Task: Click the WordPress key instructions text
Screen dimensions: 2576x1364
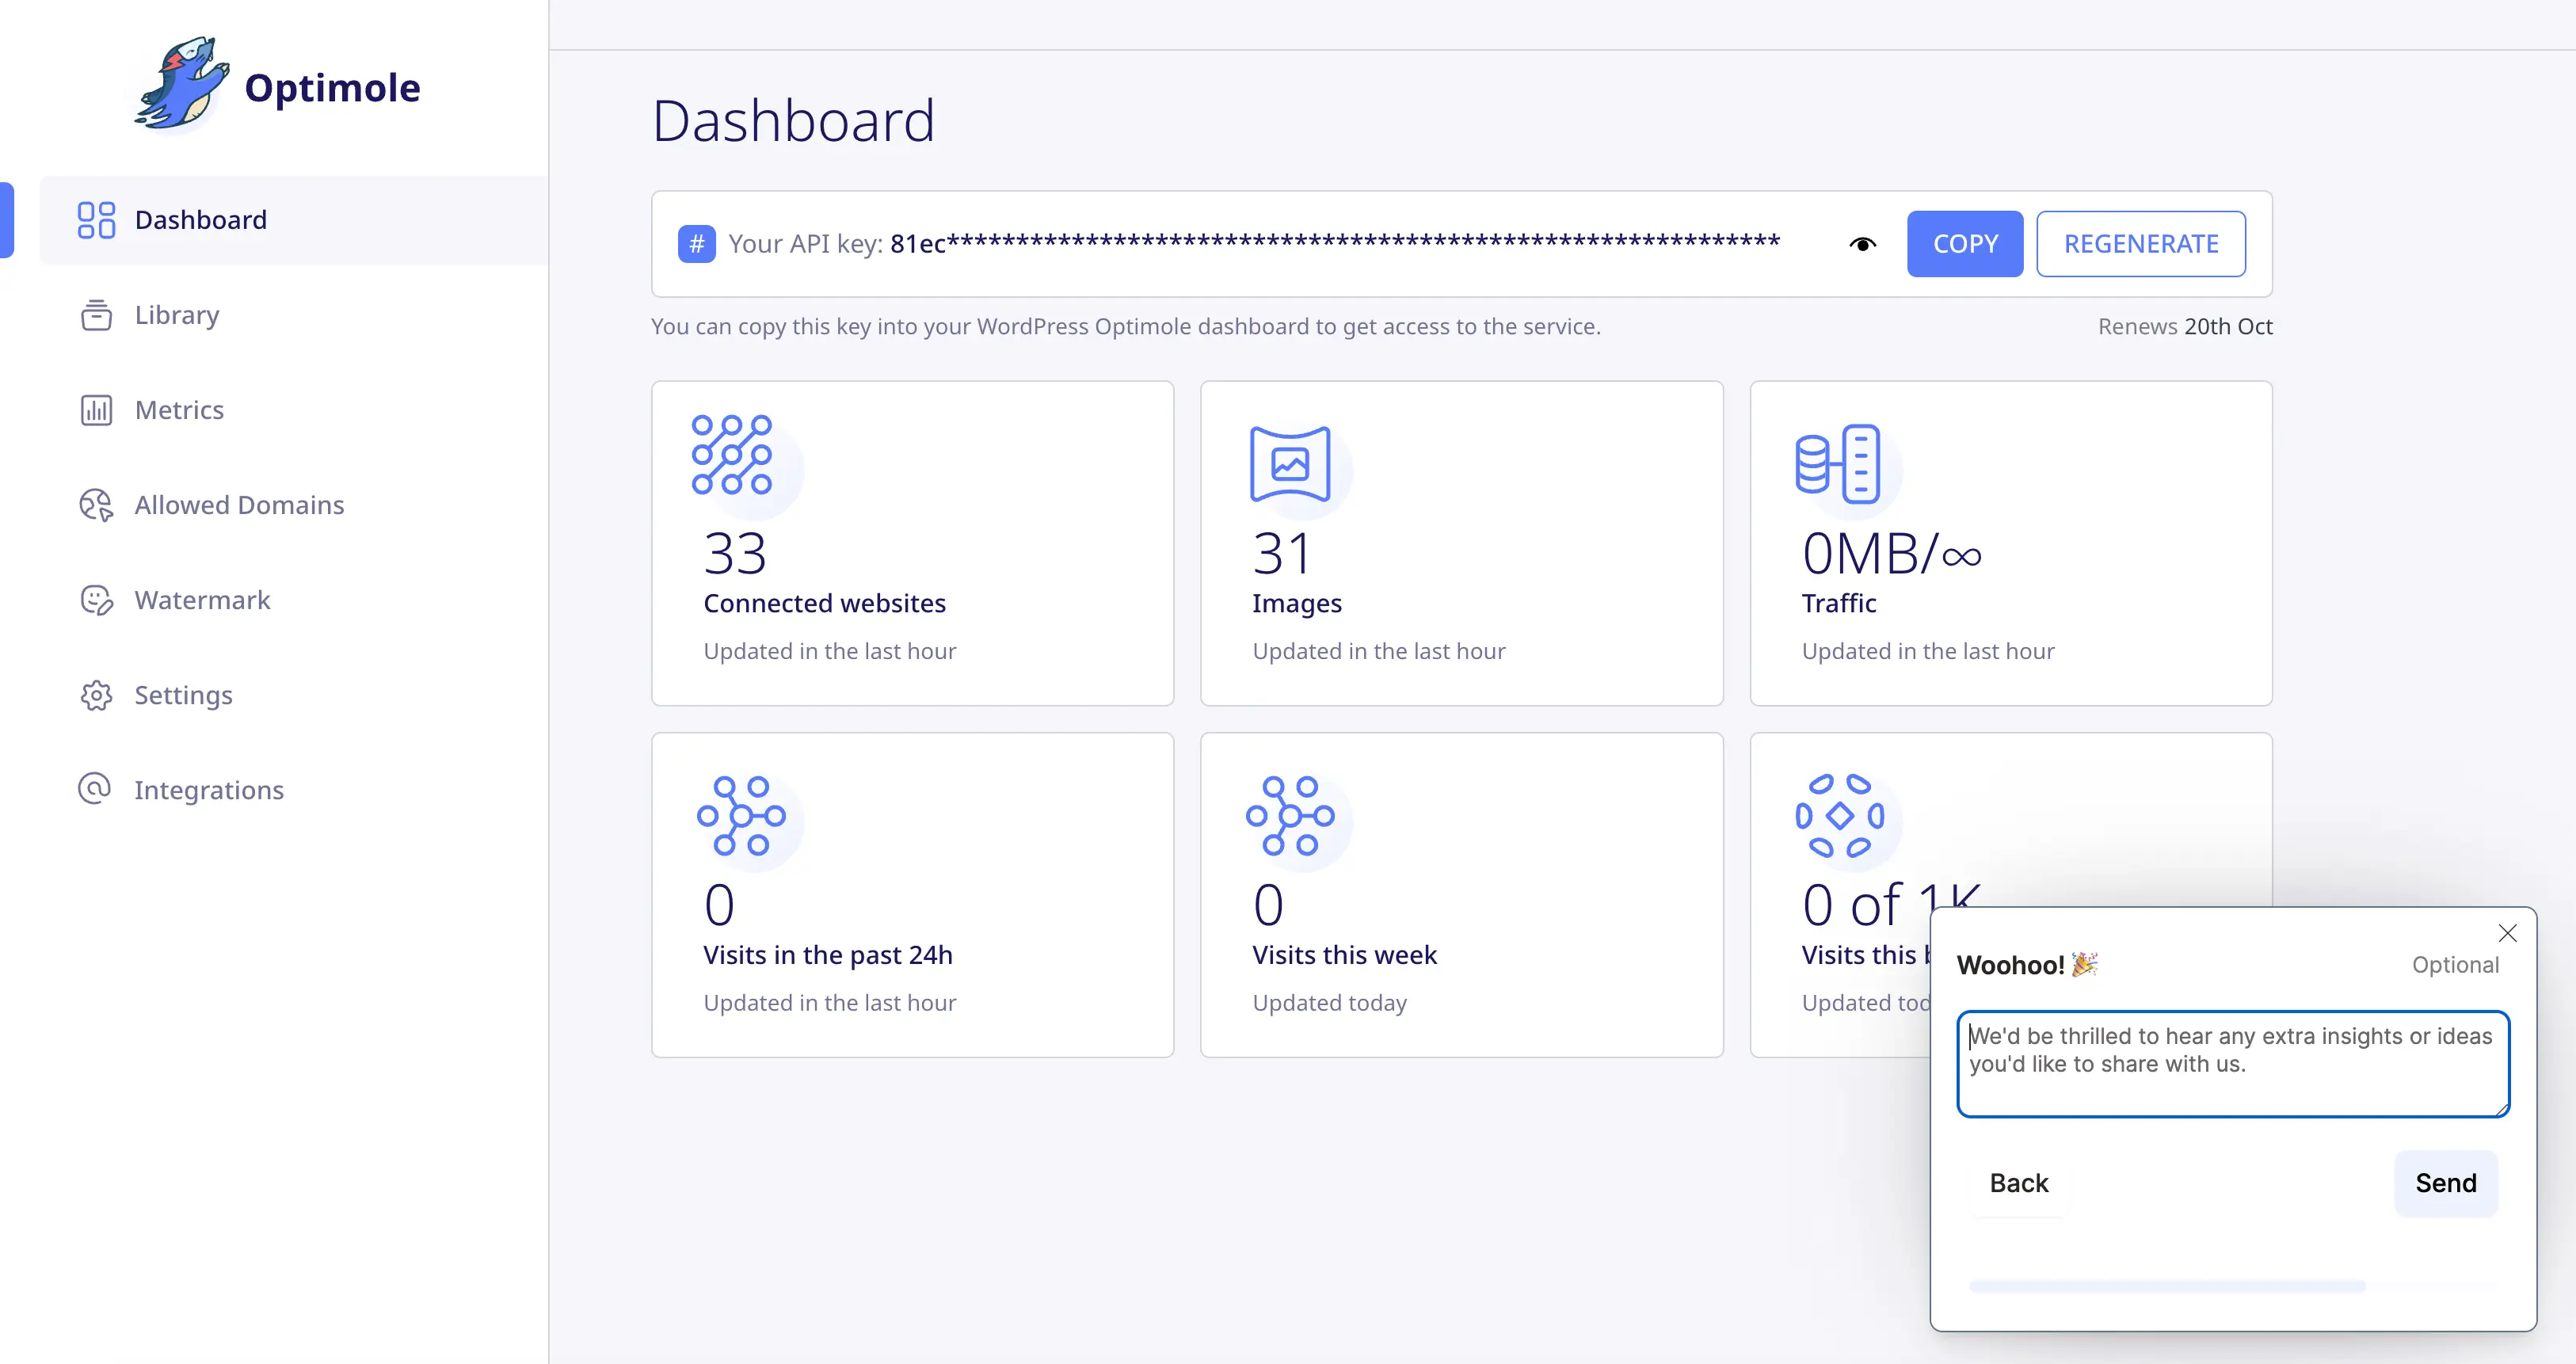Action: pyautogui.click(x=1126, y=327)
